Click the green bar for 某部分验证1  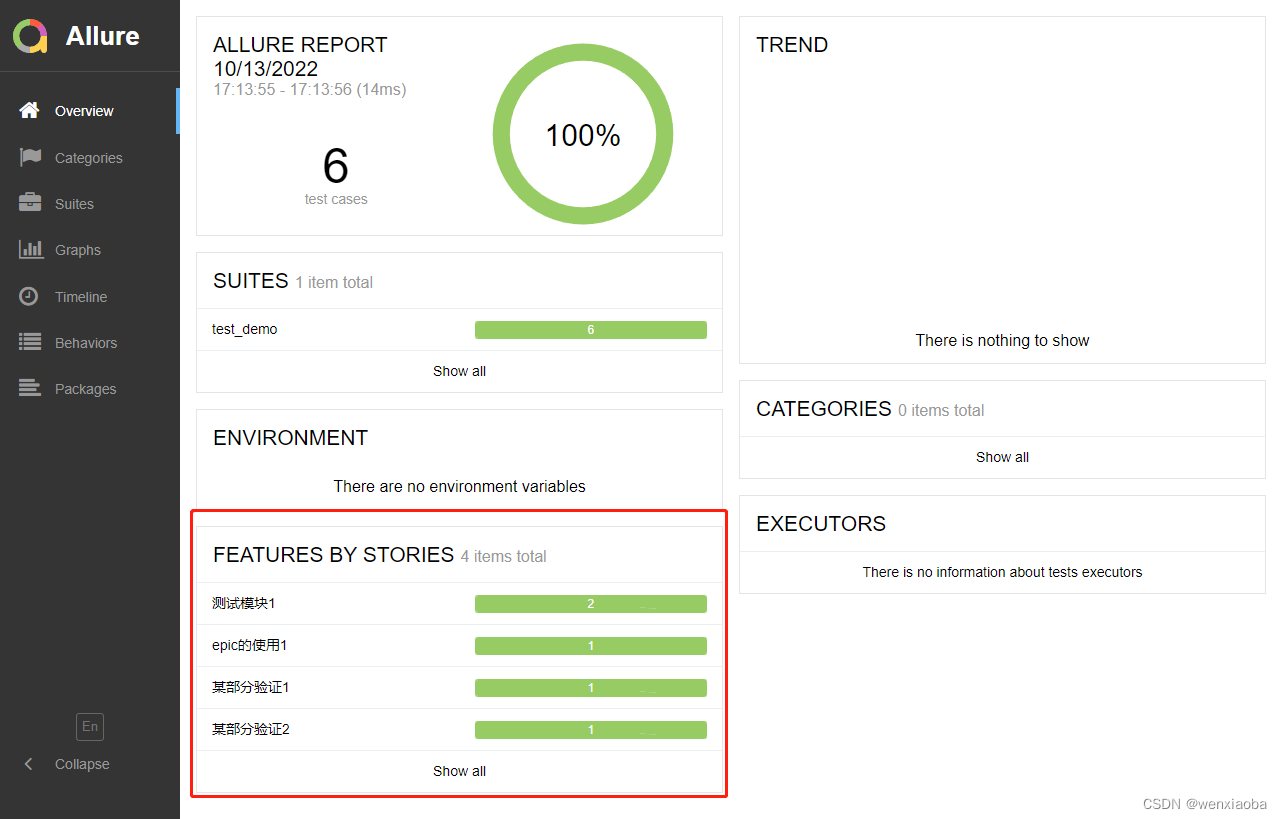pos(591,688)
